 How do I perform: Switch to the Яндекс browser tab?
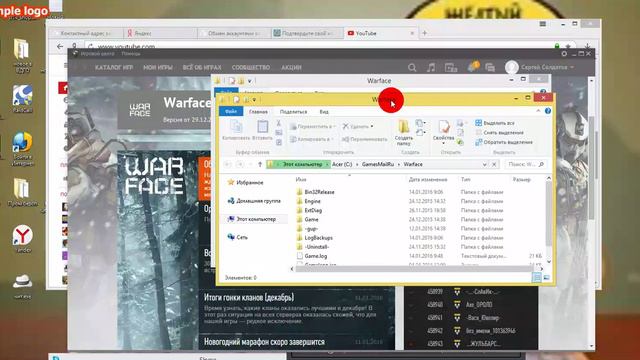click(x=160, y=33)
